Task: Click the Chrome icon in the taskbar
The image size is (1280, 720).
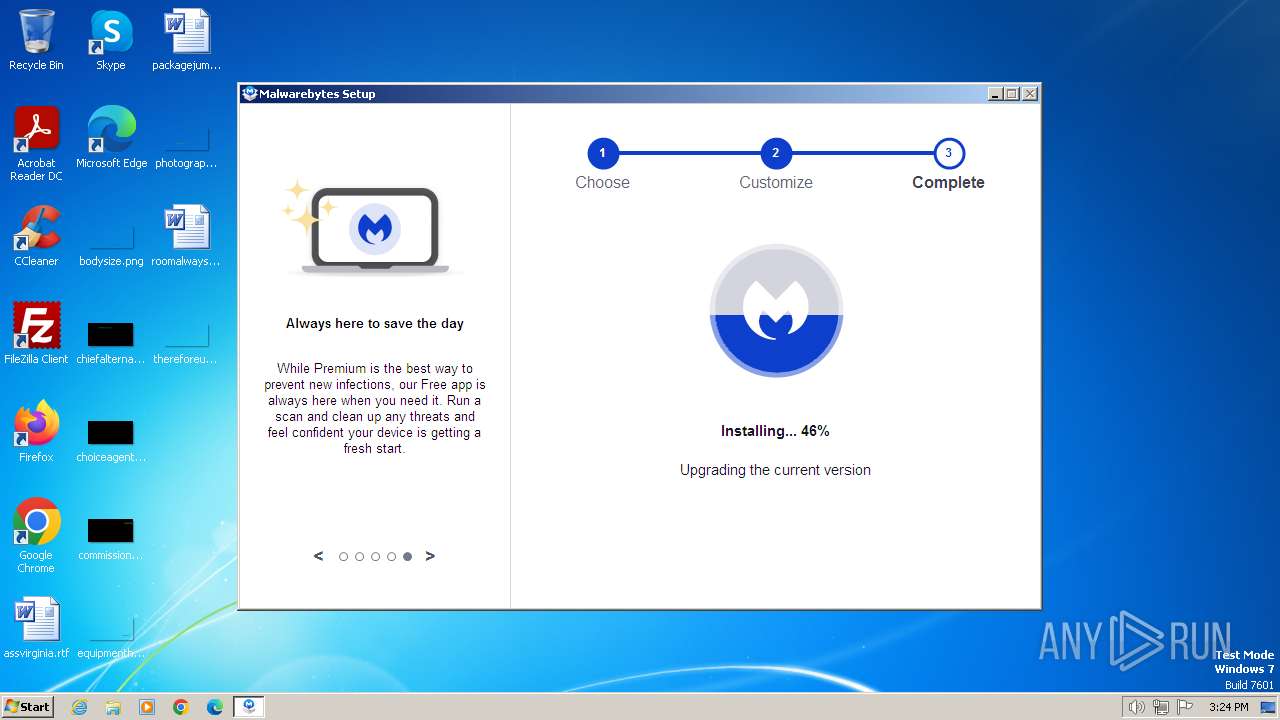Action: pyautogui.click(x=181, y=707)
